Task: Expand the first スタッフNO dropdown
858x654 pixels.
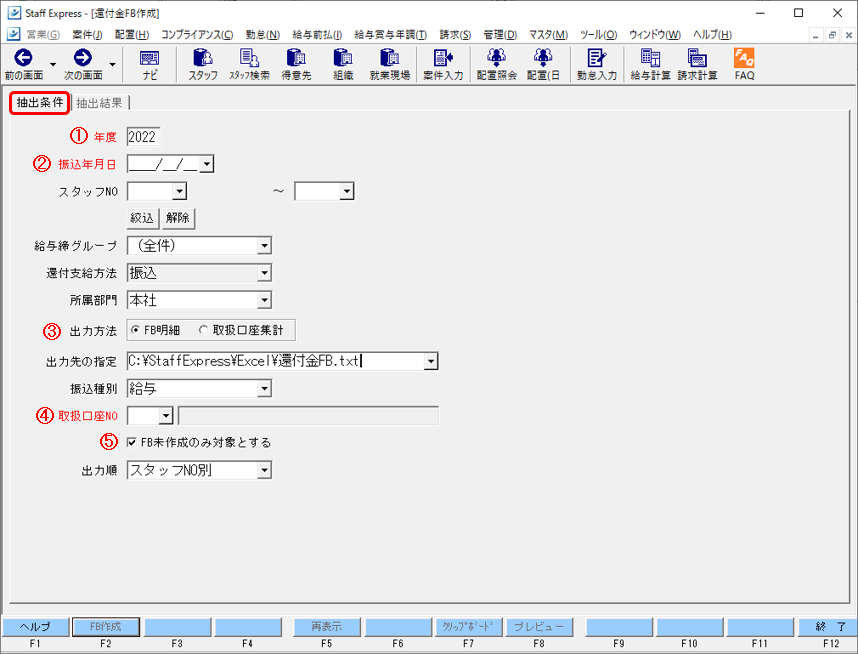Action: pyautogui.click(x=179, y=192)
